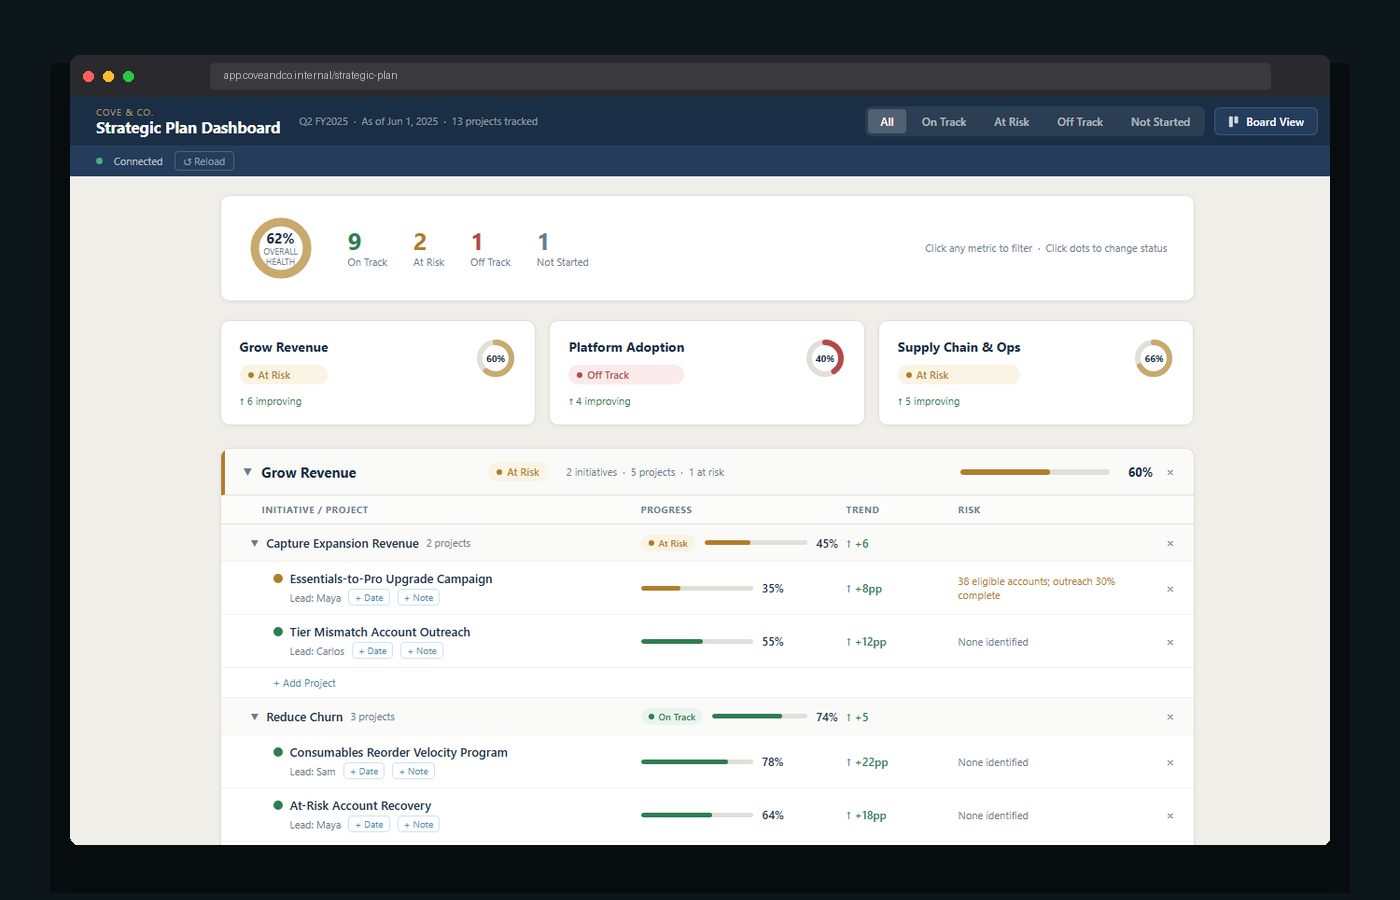Image resolution: width=1400 pixels, height=900 pixels.
Task: Remove Capture Expansion Revenue with x
Action: 1170,543
